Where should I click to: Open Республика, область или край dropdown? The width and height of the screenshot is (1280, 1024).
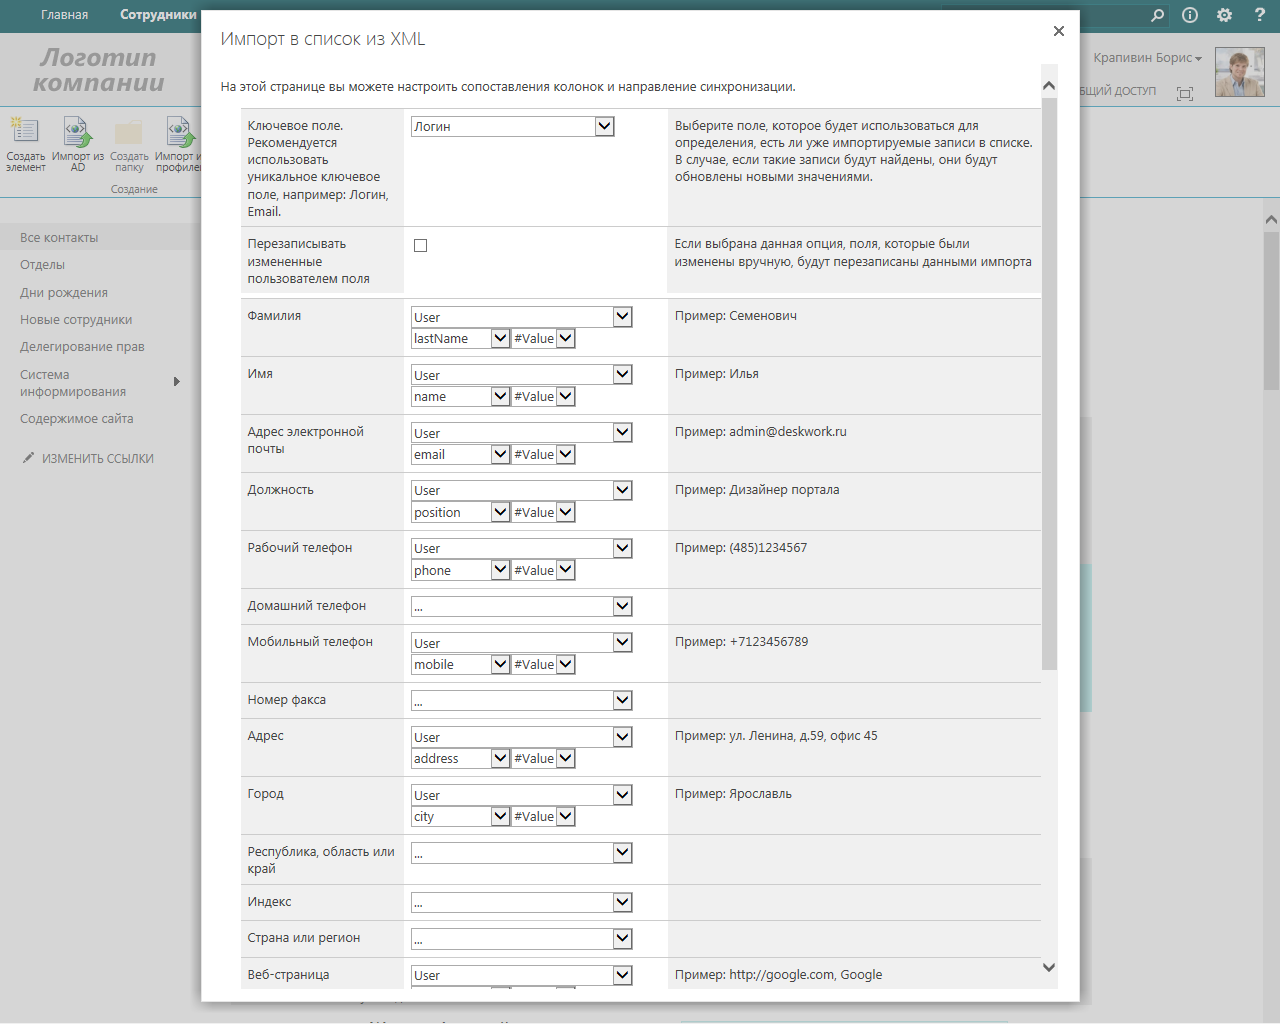point(521,852)
